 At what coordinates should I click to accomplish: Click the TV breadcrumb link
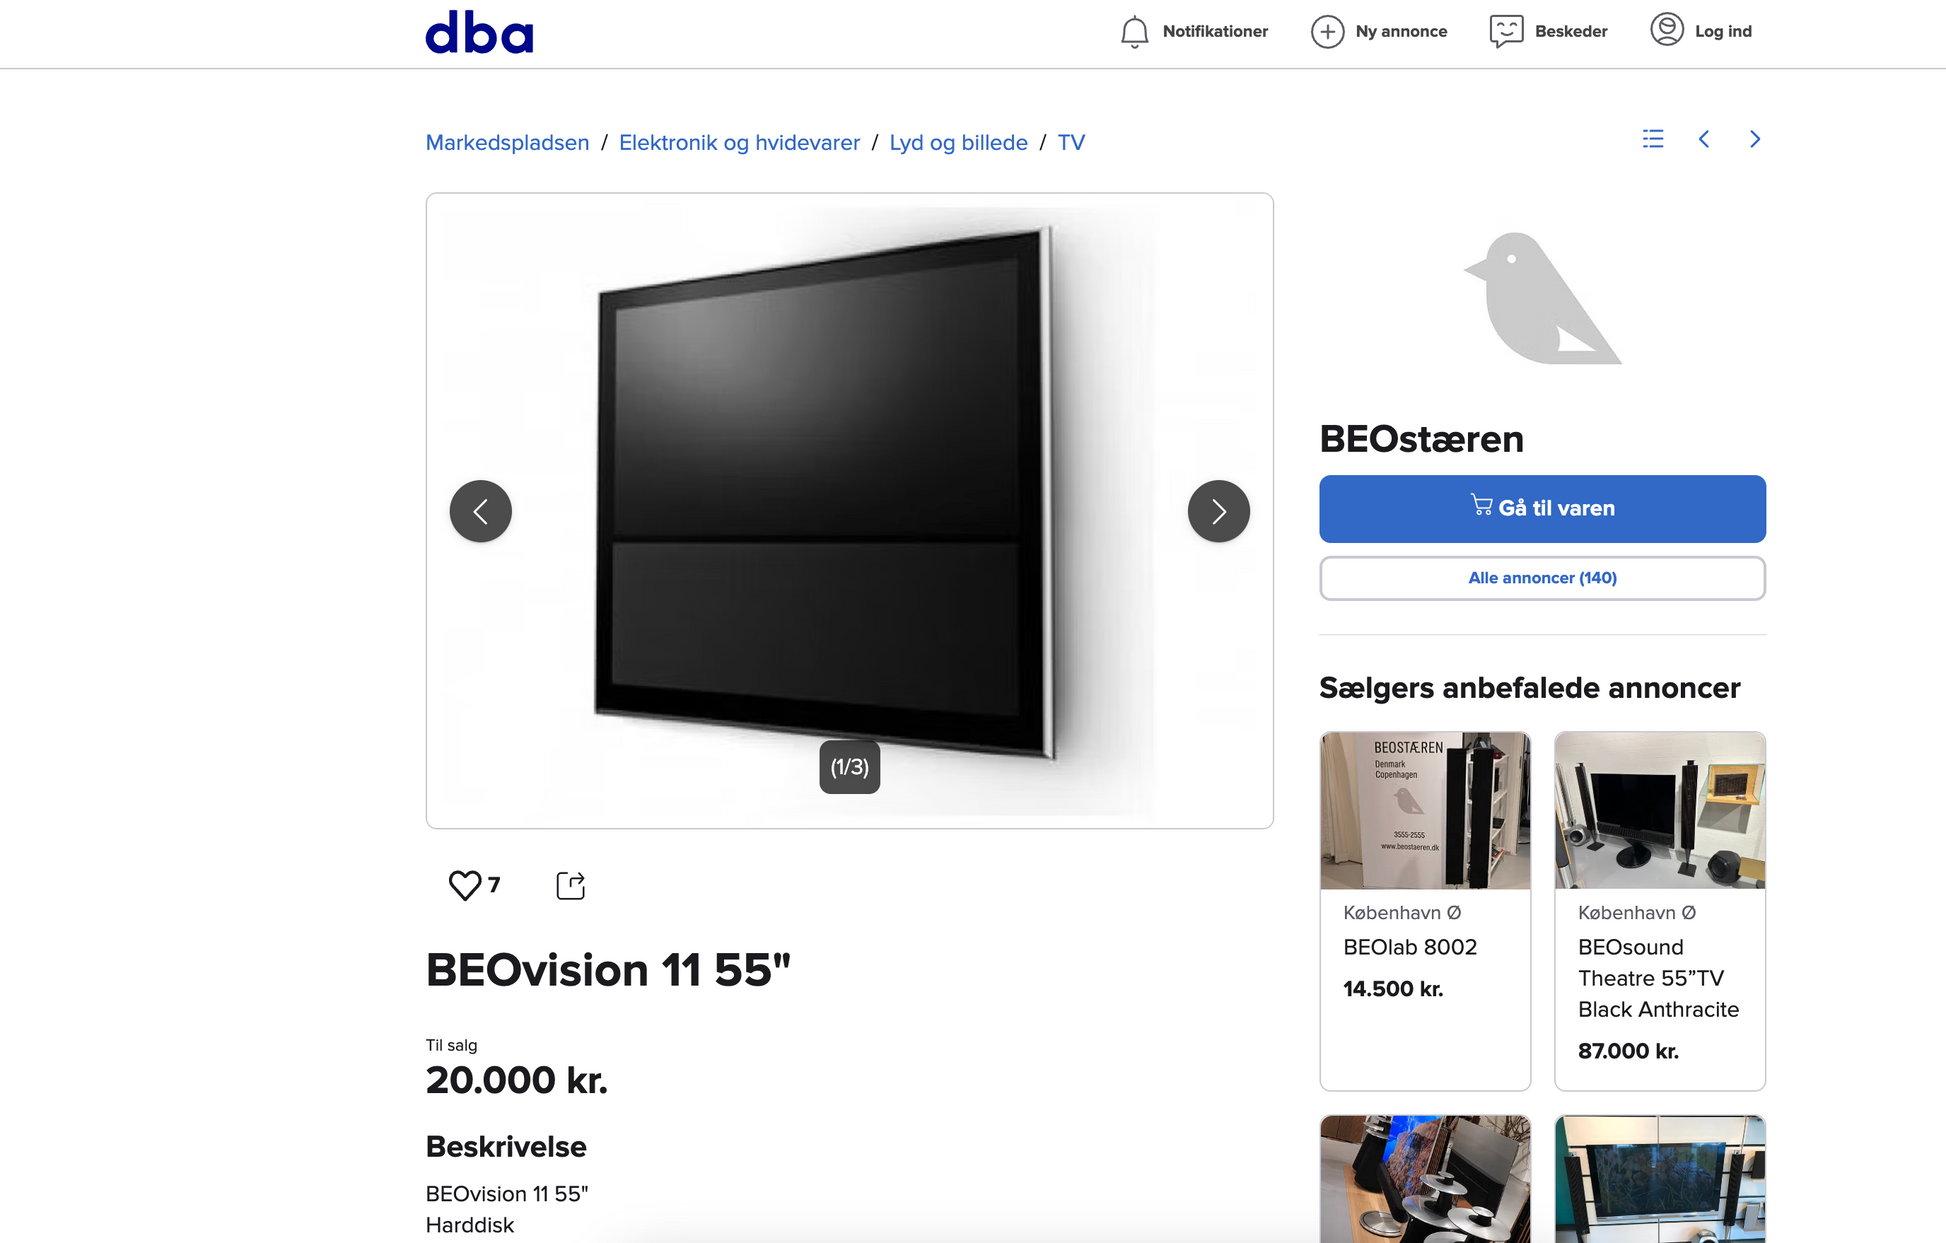pos(1071,143)
